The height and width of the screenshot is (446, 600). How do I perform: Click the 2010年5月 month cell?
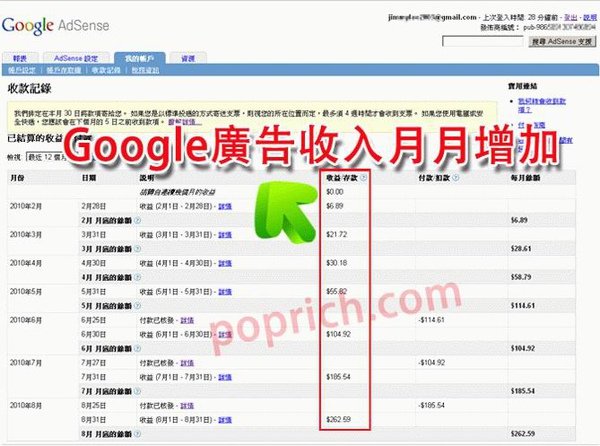26,292
